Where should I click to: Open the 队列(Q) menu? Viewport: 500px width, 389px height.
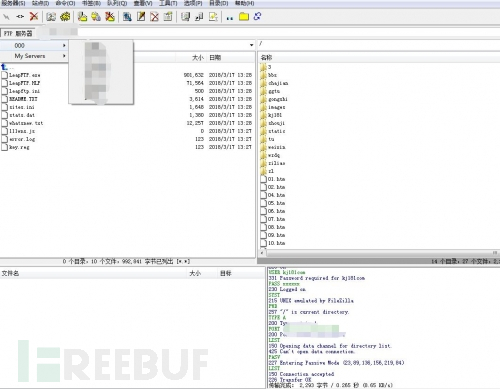pyautogui.click(x=117, y=3)
